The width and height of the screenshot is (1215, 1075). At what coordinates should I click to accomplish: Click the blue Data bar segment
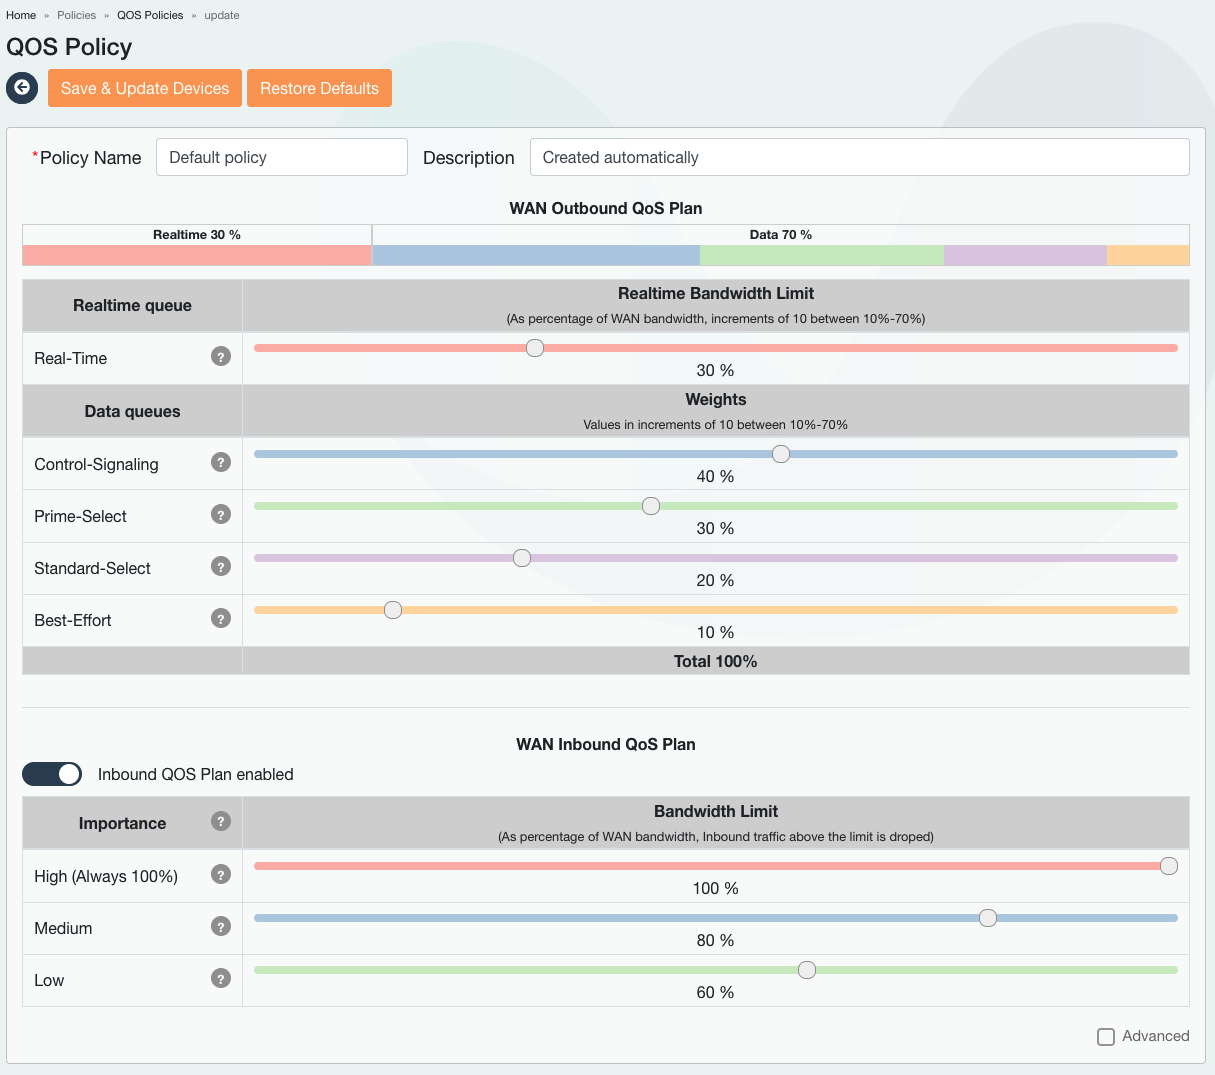536,255
